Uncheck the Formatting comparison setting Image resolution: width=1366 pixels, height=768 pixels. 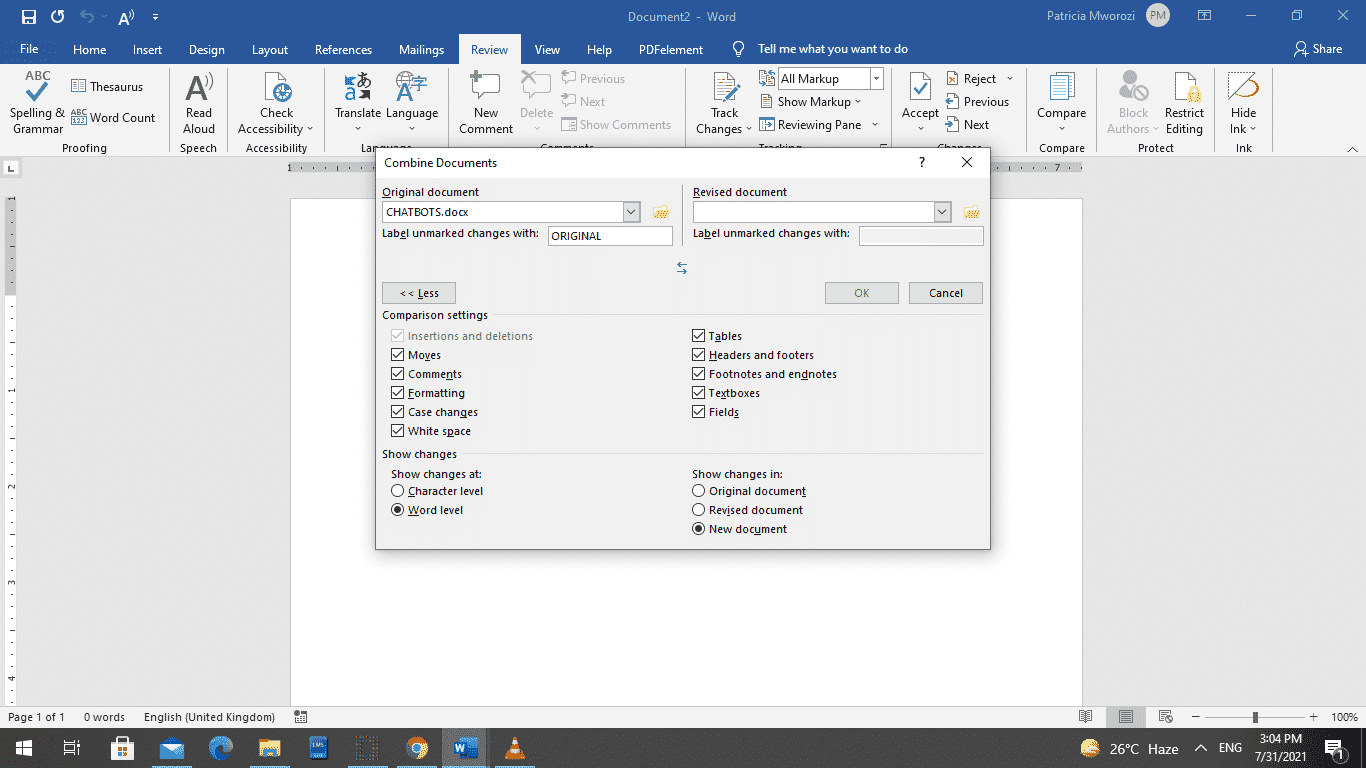click(398, 392)
